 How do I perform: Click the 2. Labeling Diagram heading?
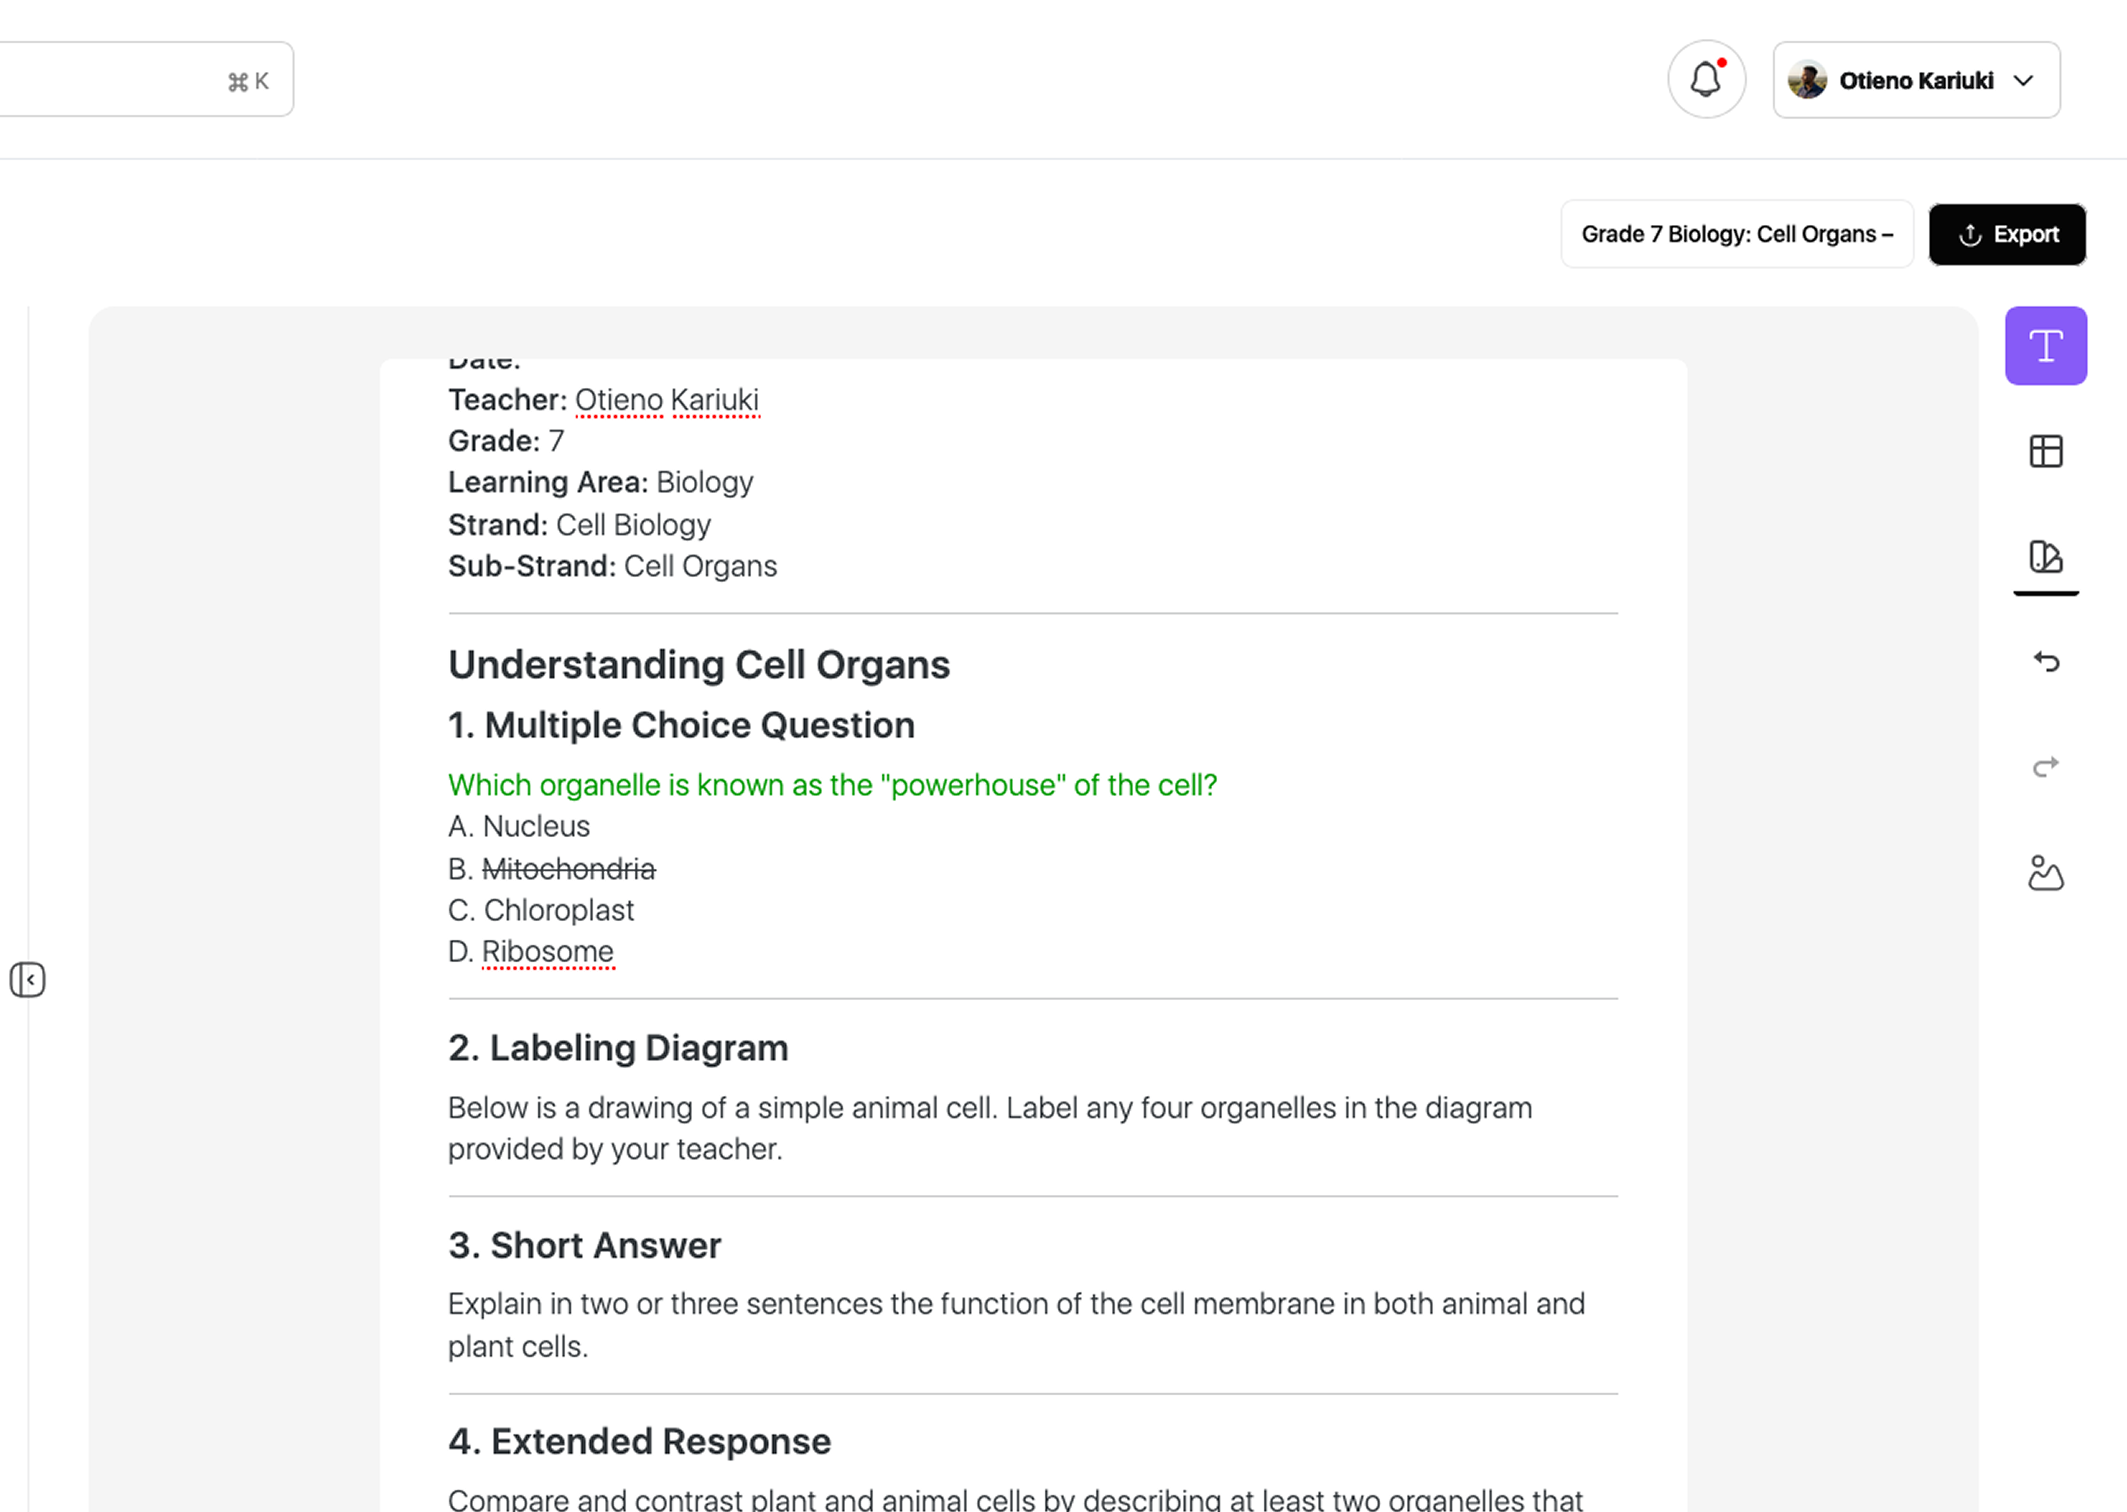point(618,1048)
